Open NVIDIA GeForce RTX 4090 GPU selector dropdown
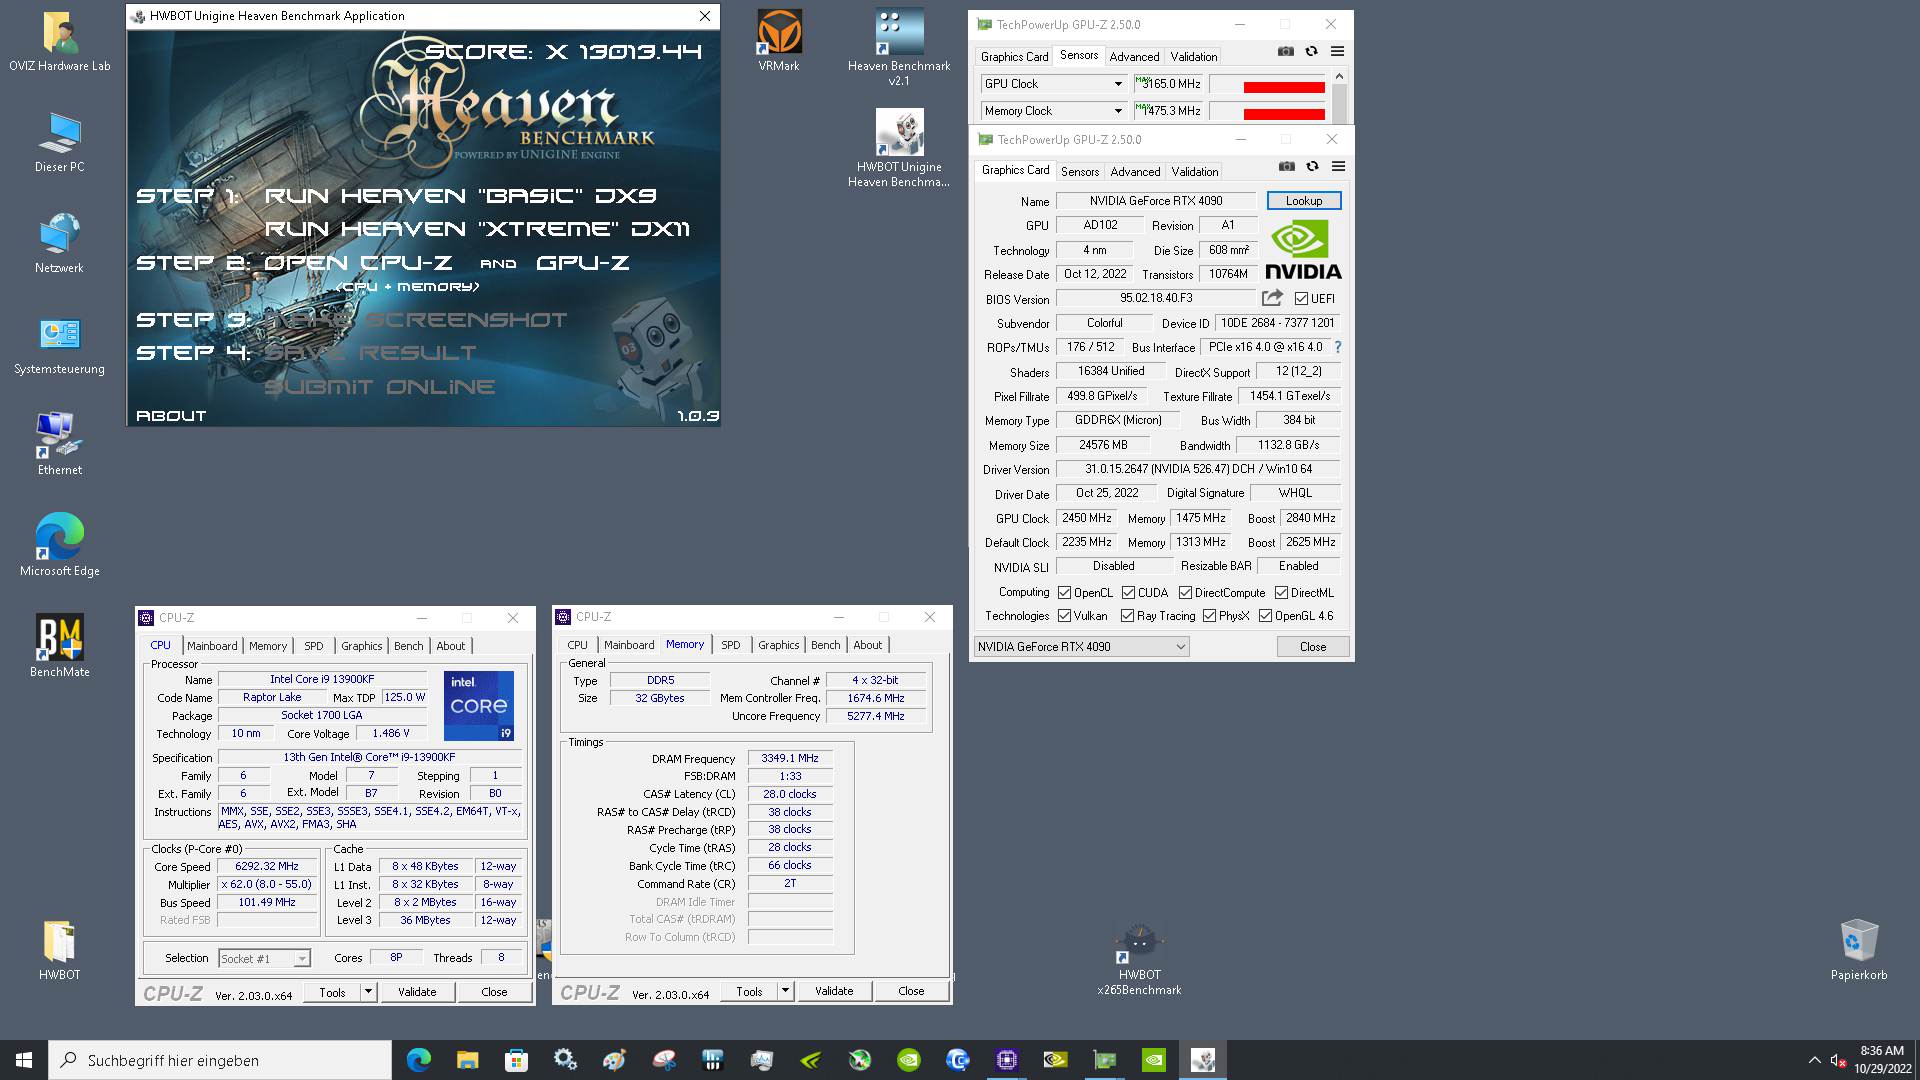Image resolution: width=1920 pixels, height=1080 pixels. [x=1081, y=647]
